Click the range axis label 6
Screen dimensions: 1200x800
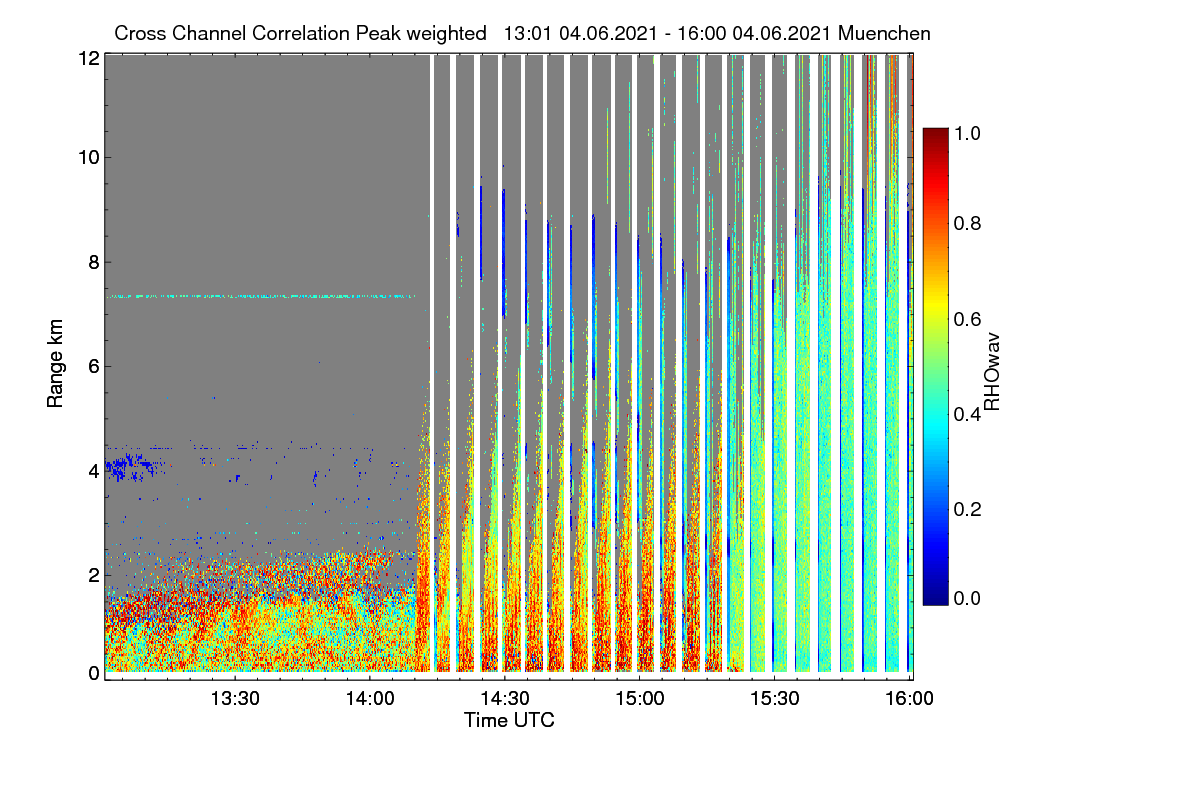93,366
